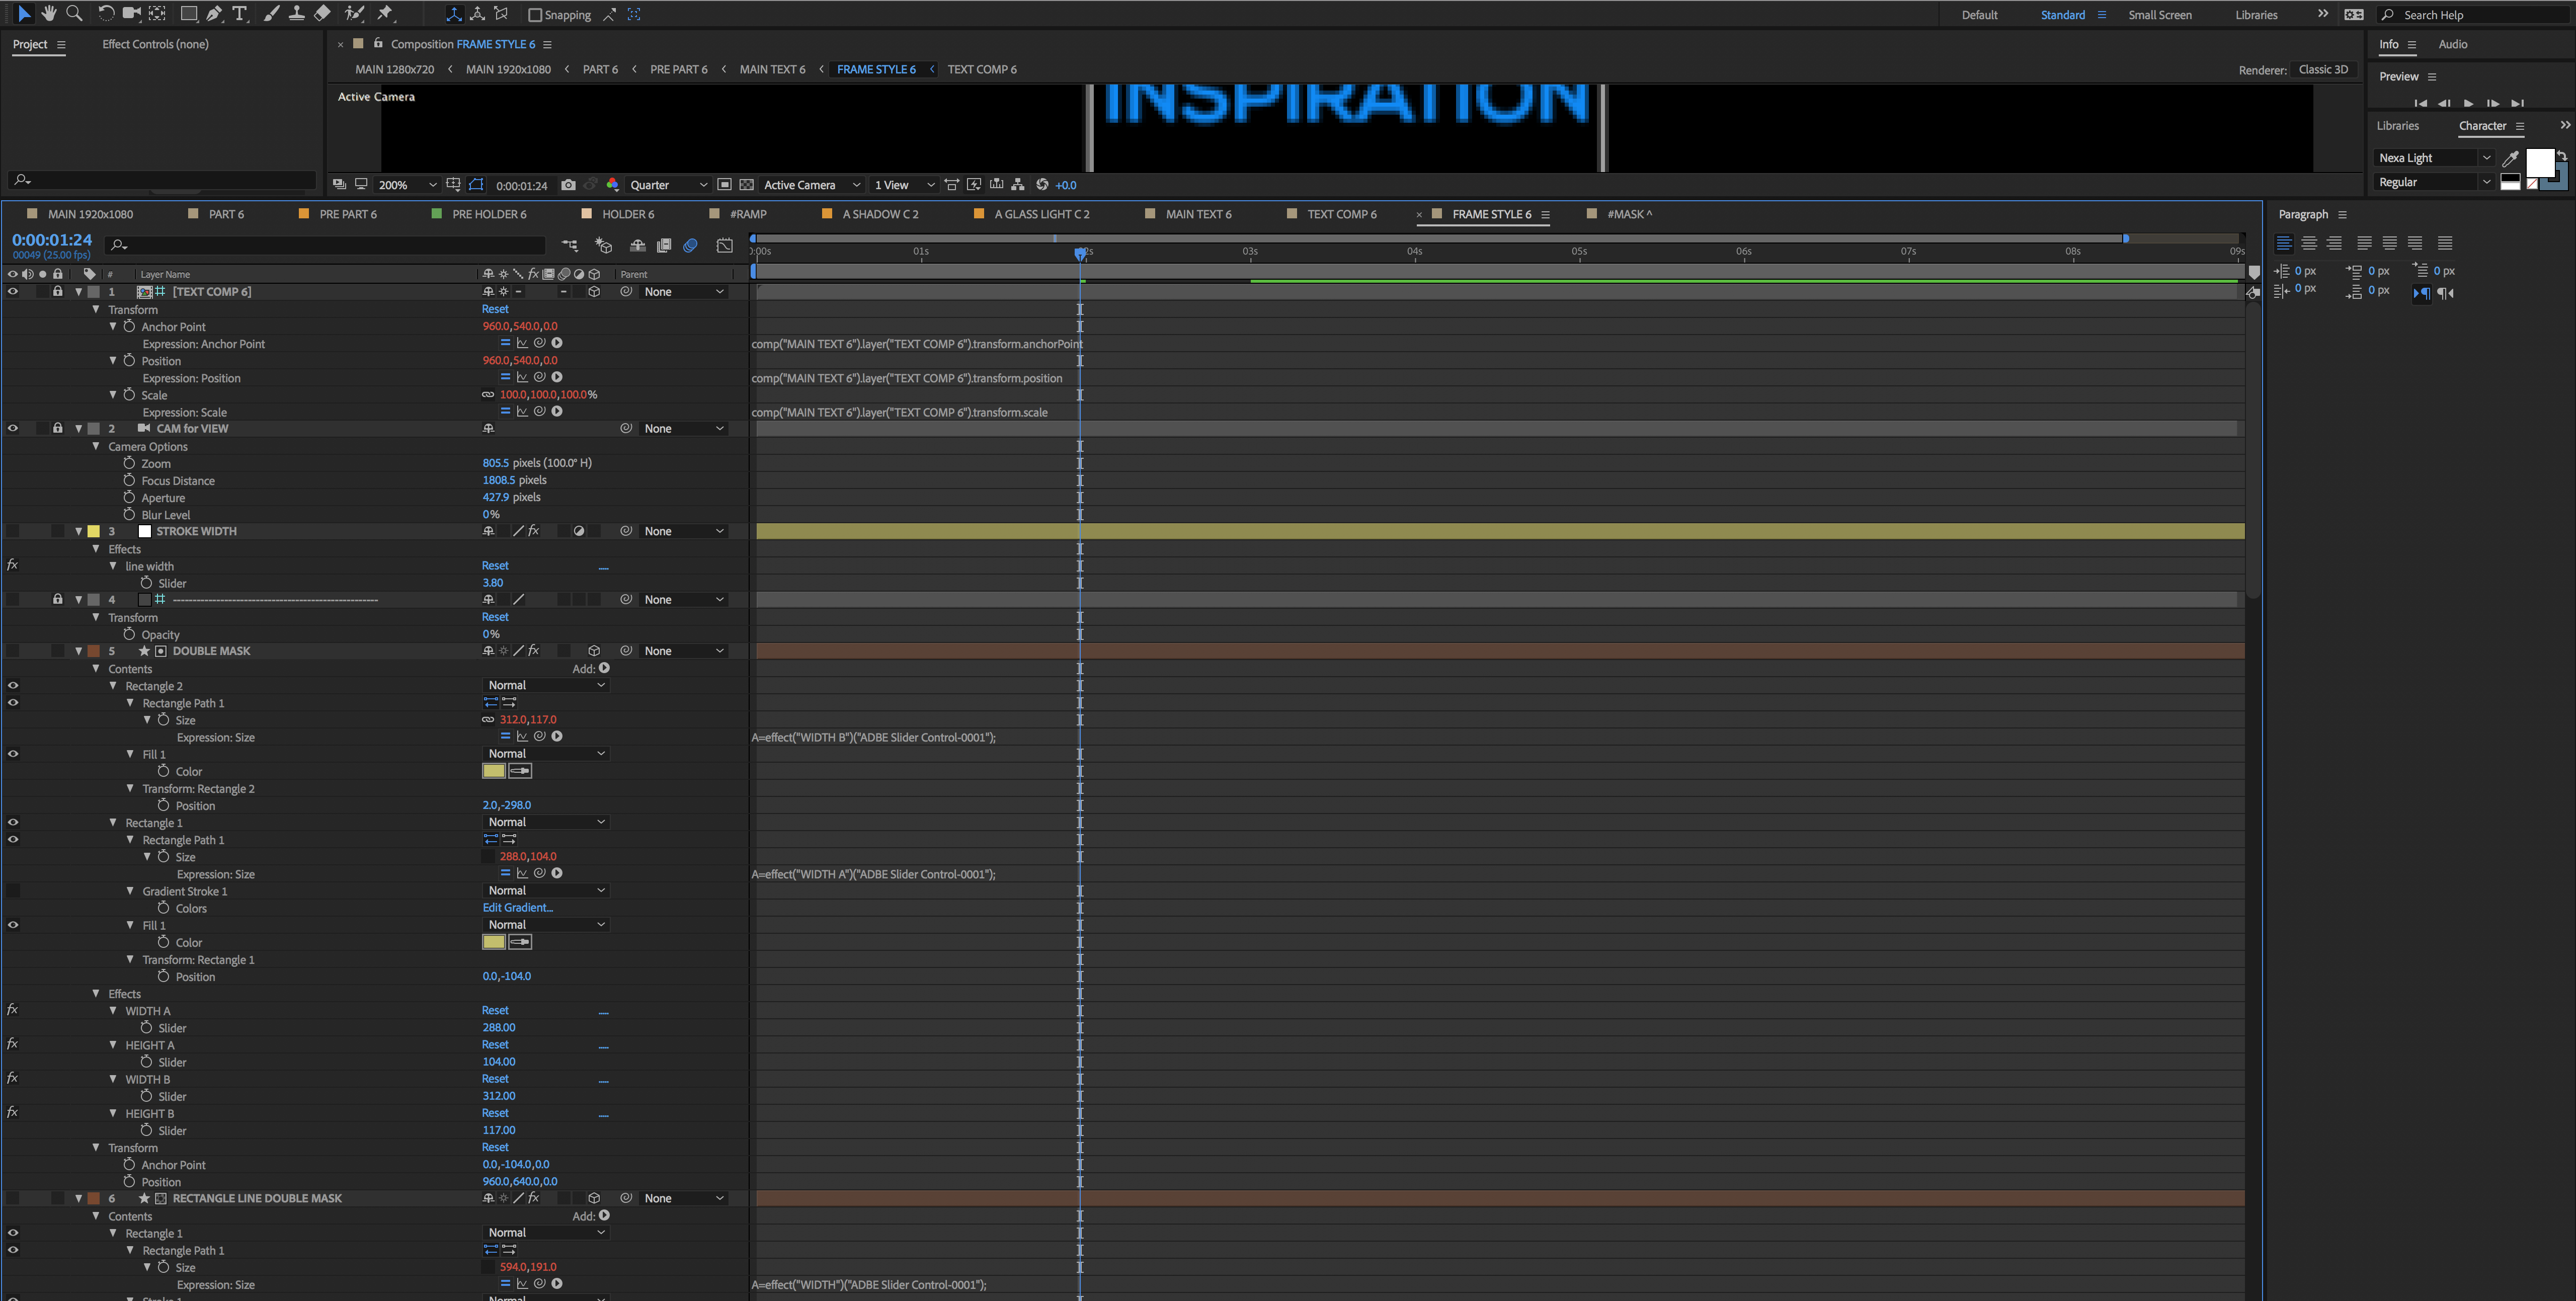
Task: Click the white fill color in Character panel
Action: 2540,163
